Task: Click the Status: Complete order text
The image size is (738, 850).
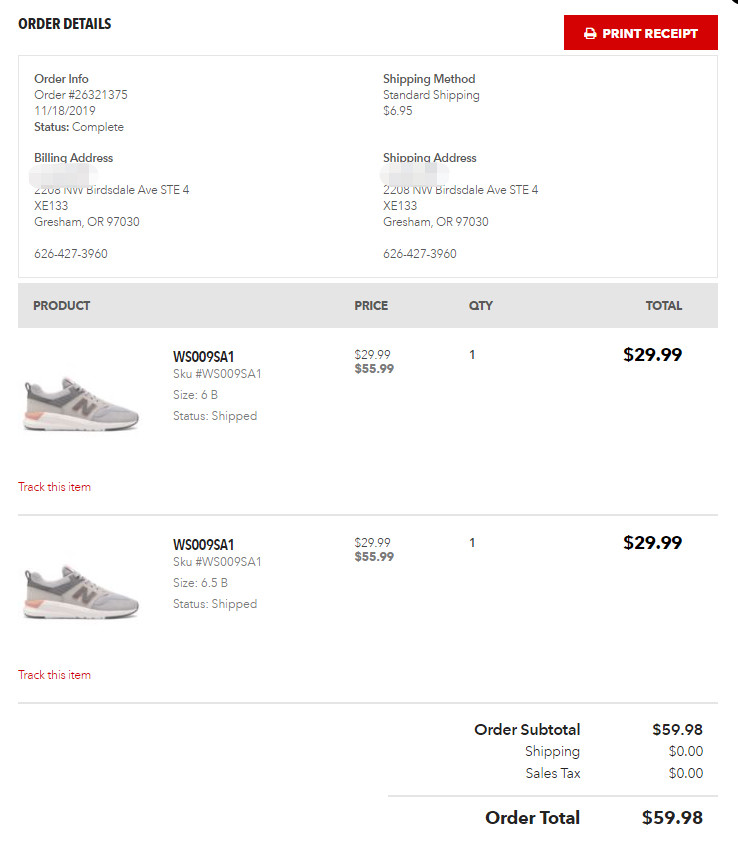Action: coord(79,127)
